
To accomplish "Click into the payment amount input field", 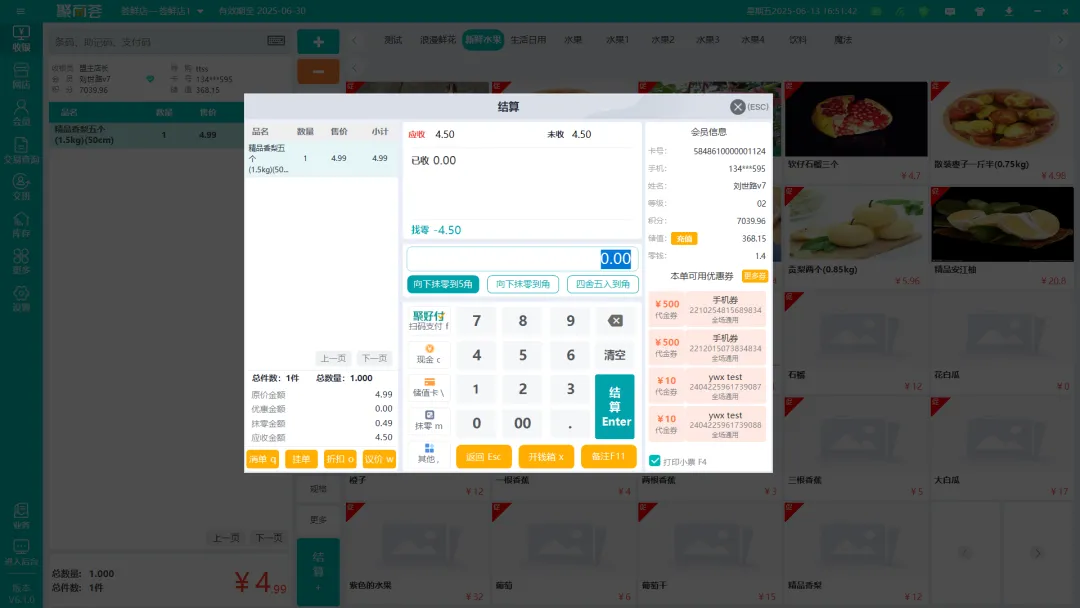I will [520, 259].
